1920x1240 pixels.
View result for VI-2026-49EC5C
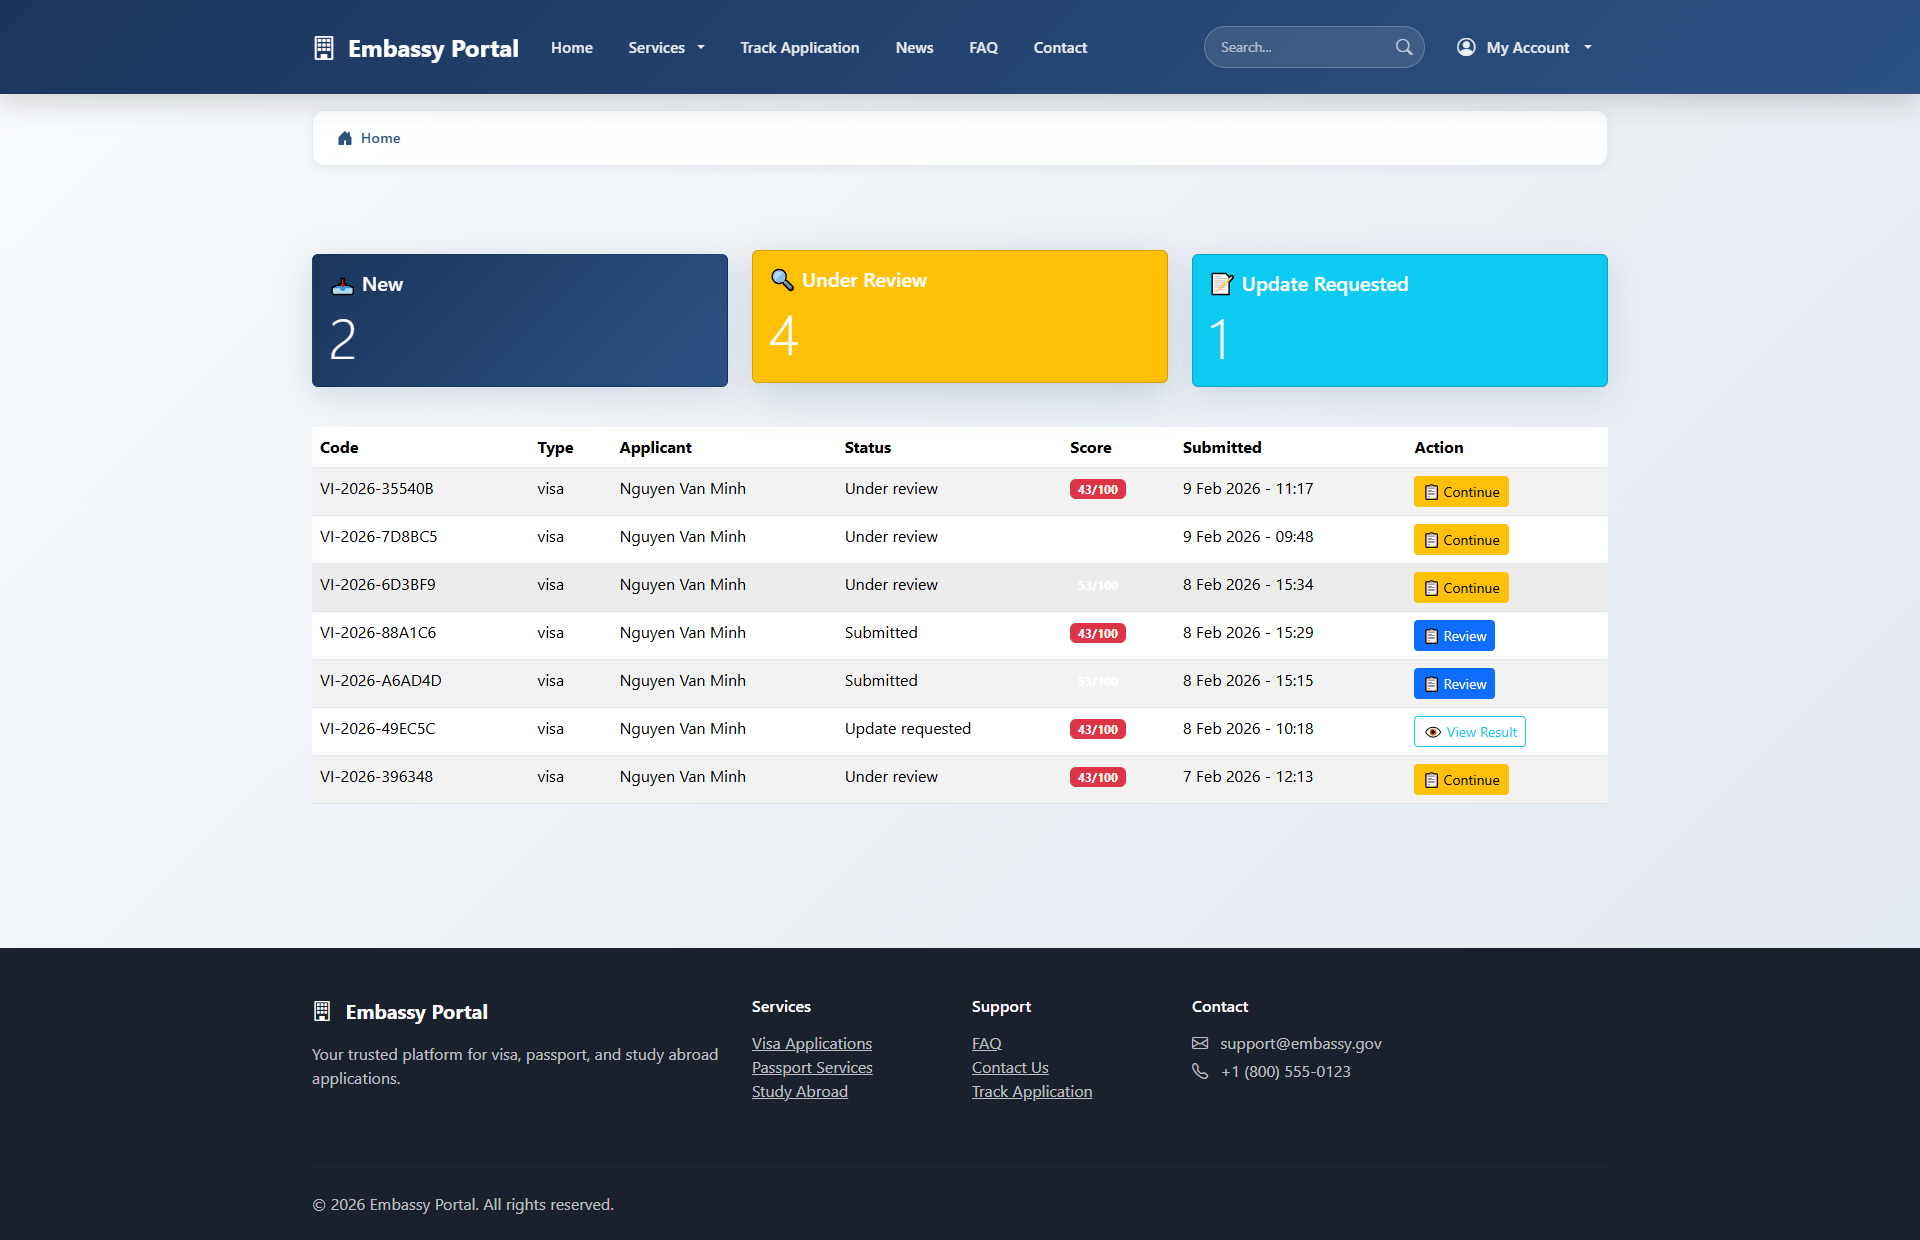click(x=1469, y=732)
